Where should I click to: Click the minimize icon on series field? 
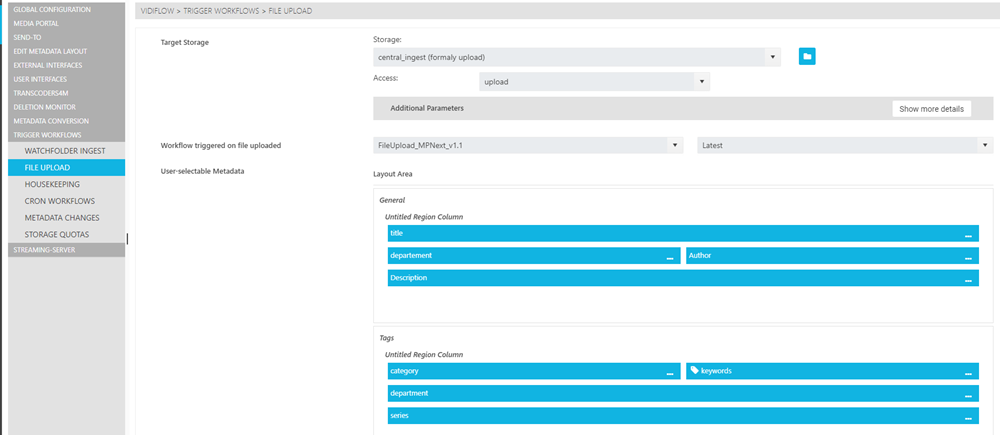[968, 417]
